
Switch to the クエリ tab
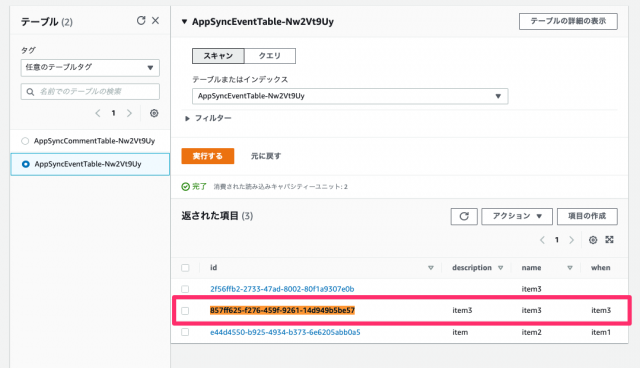(x=270, y=56)
